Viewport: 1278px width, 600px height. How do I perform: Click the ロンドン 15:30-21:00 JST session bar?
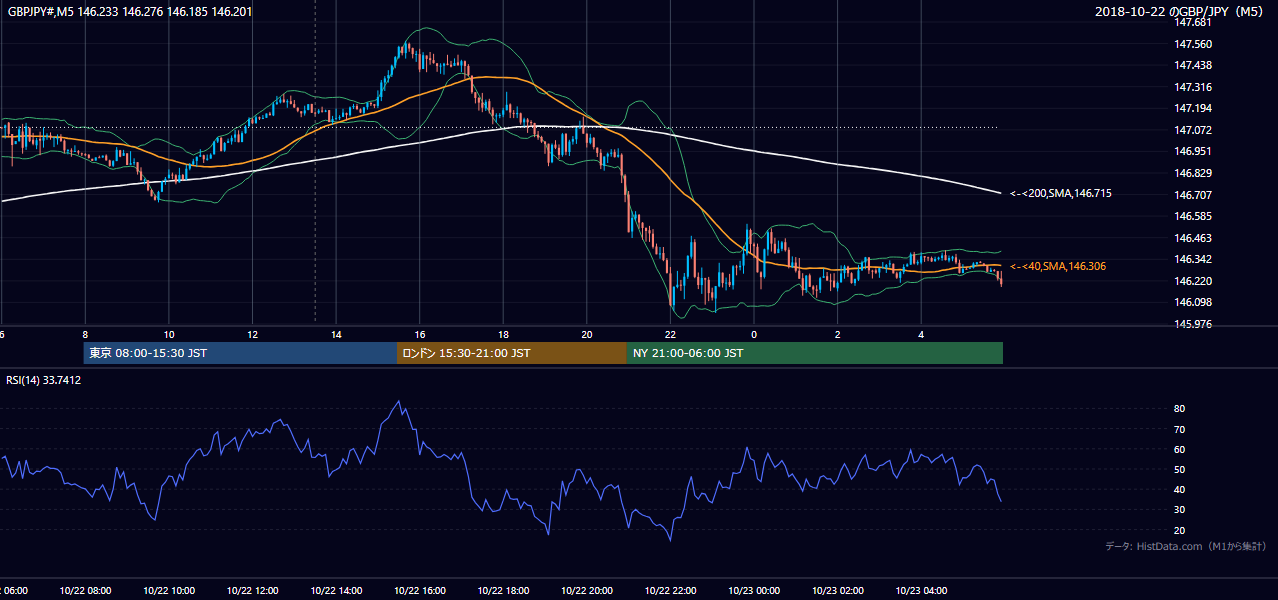point(512,353)
